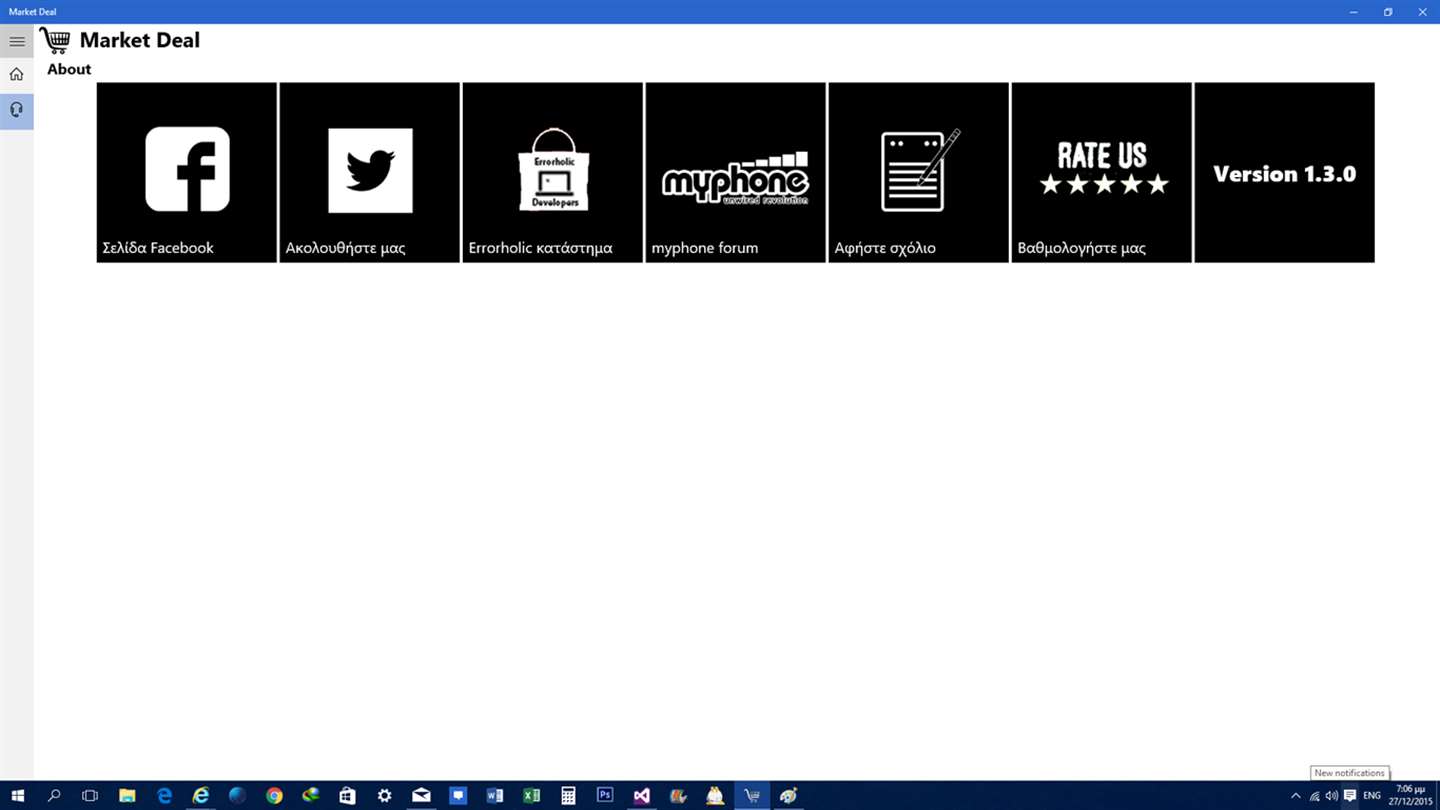Image resolution: width=1440 pixels, height=810 pixels.
Task: Open the Wi-Fi network tray icon
Action: (x=1314, y=796)
